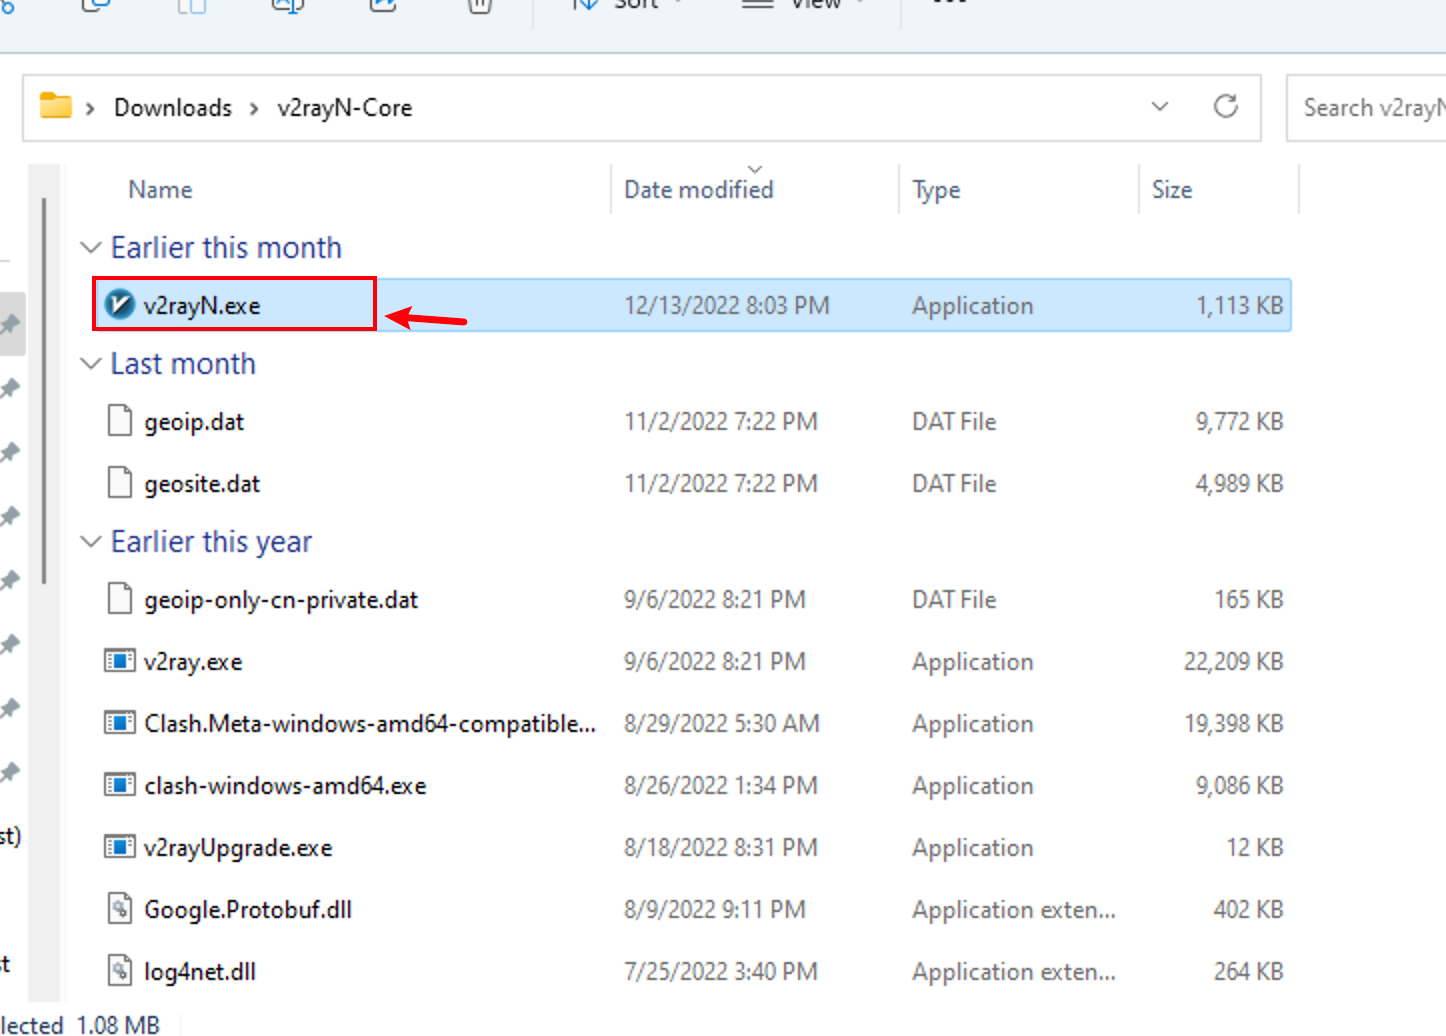Click the 1,113 KB size value
1446x1036 pixels.
pos(1240,305)
